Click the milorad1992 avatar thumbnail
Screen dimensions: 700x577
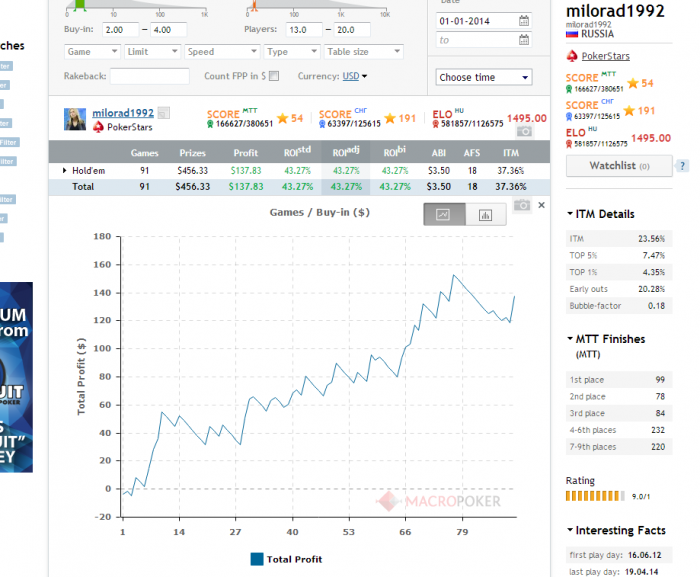[x=75, y=119]
